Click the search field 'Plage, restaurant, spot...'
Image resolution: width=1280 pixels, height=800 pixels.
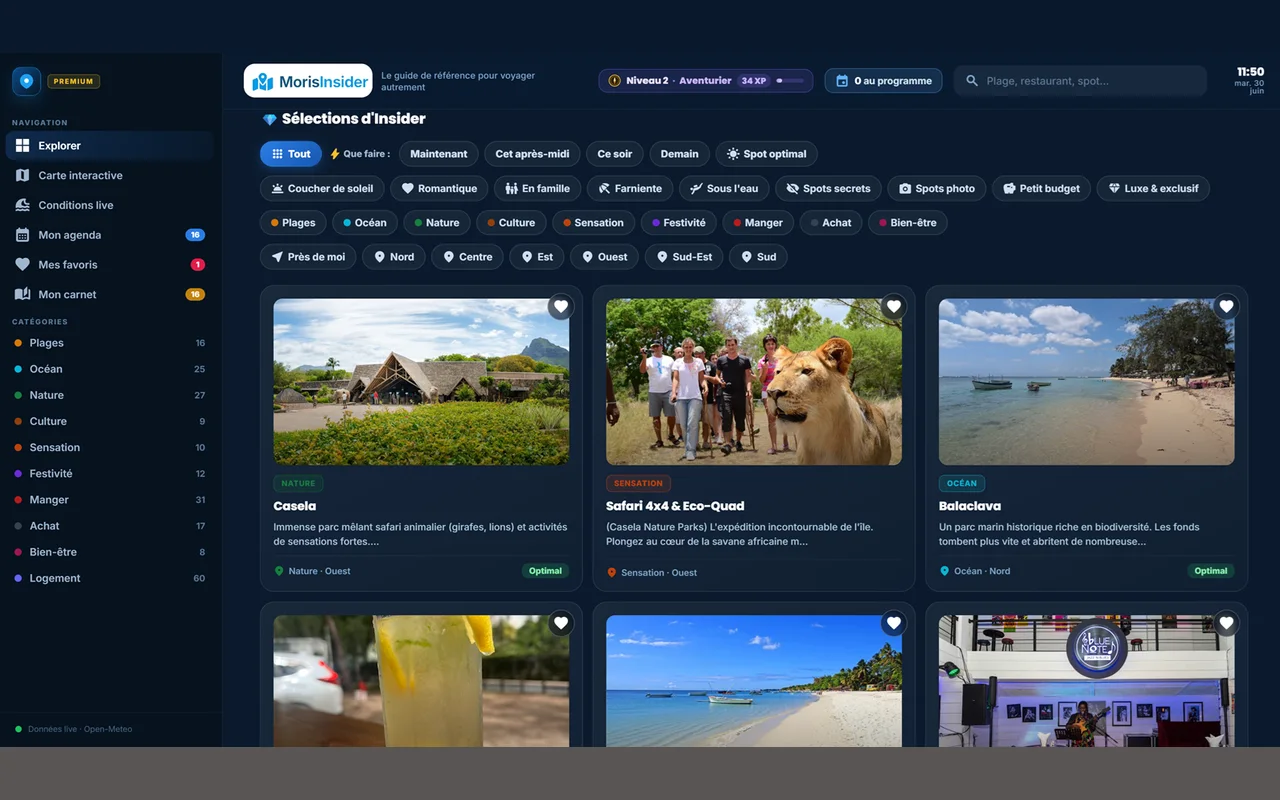pyautogui.click(x=1080, y=81)
